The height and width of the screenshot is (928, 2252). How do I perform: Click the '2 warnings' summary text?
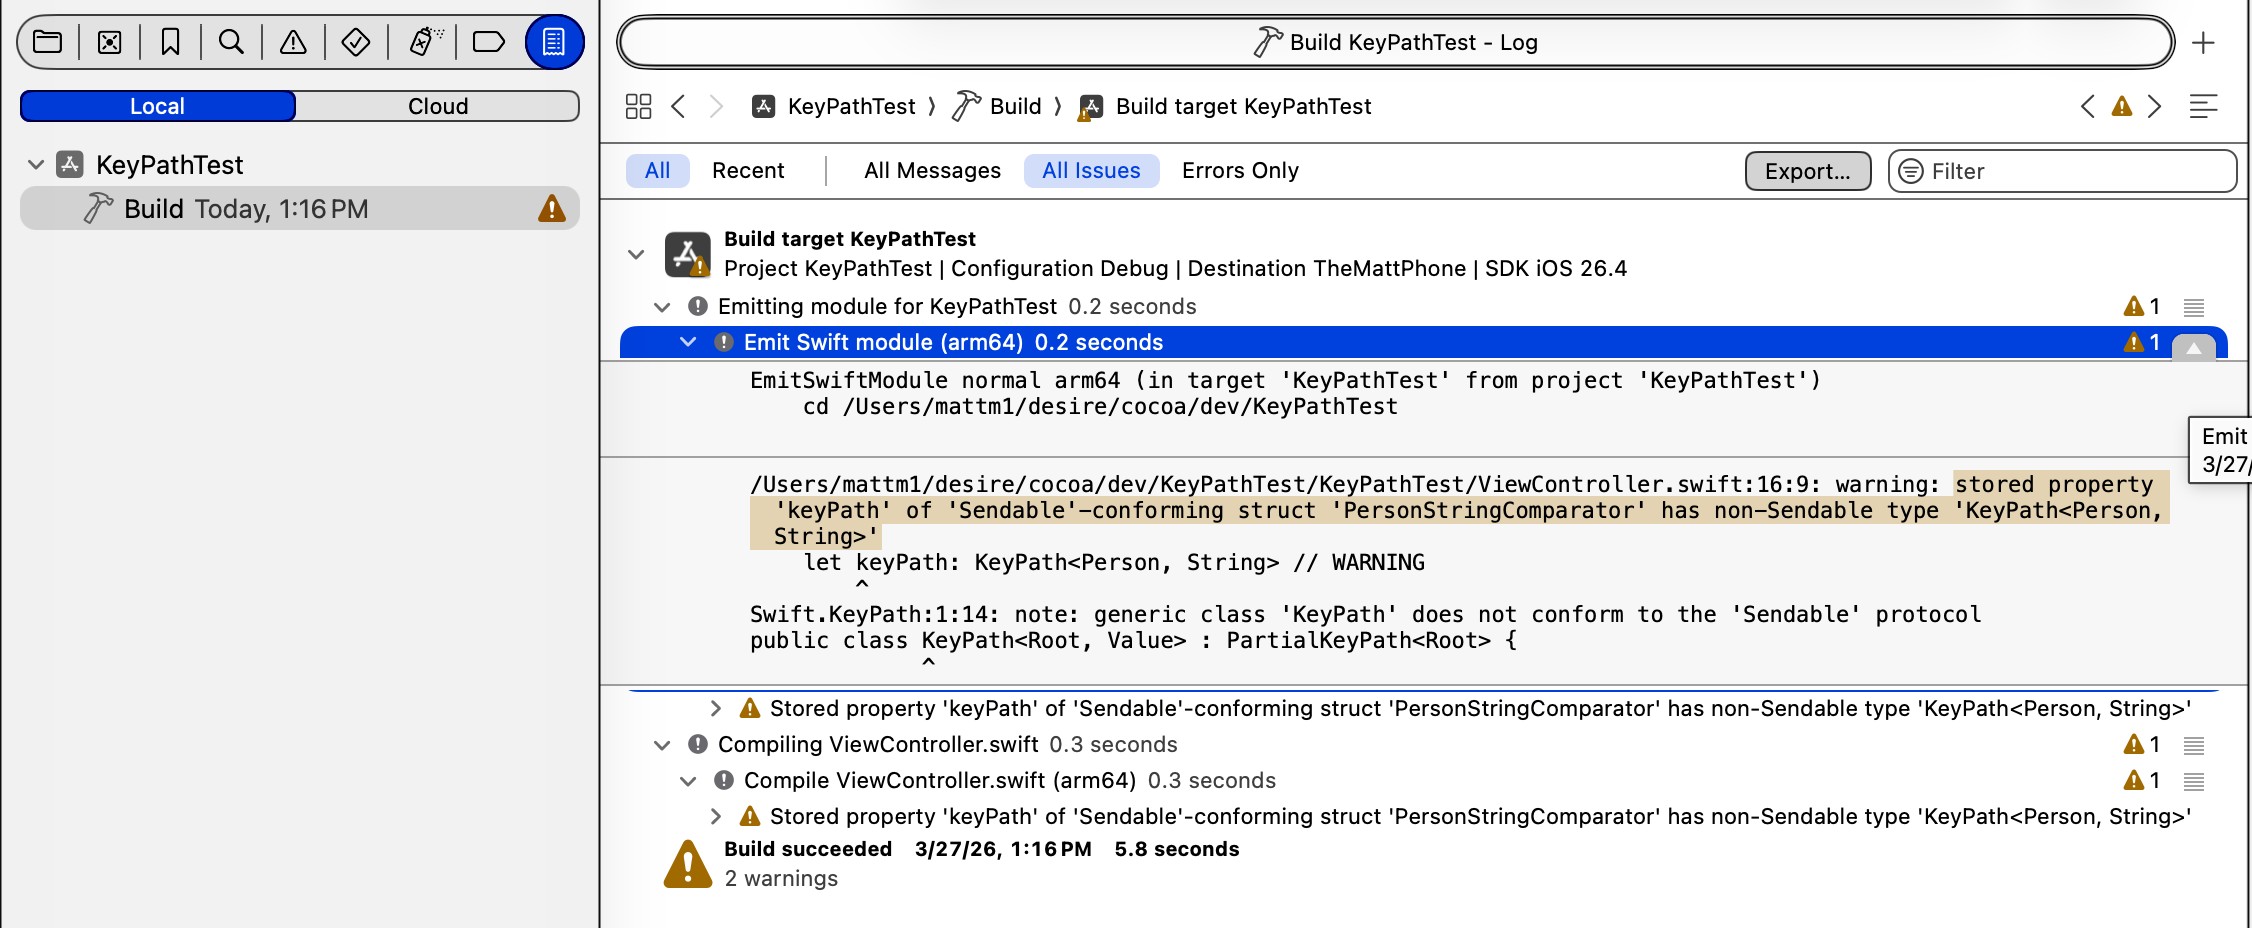tap(781, 878)
